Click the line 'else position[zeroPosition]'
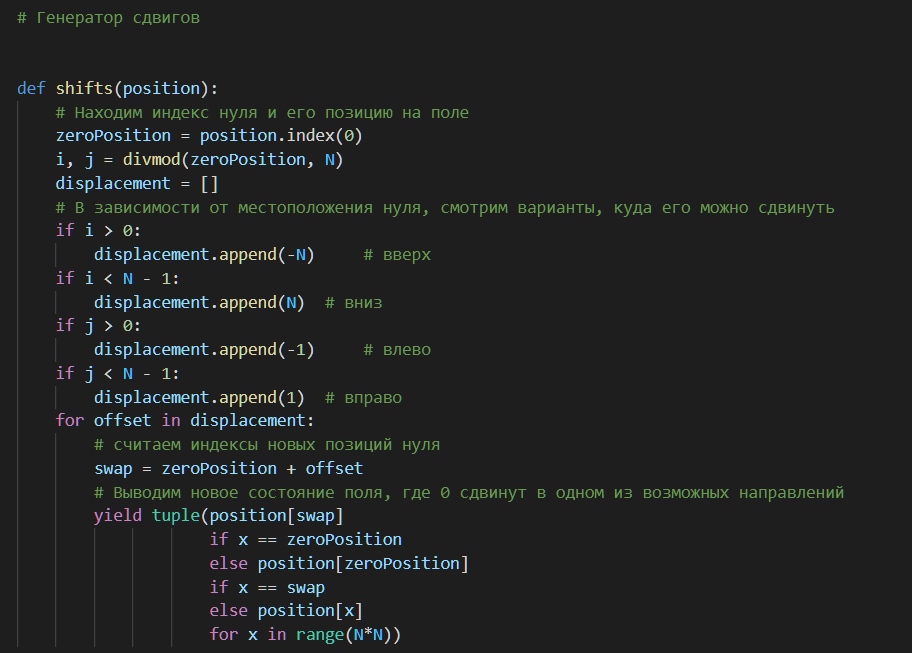 coord(339,563)
